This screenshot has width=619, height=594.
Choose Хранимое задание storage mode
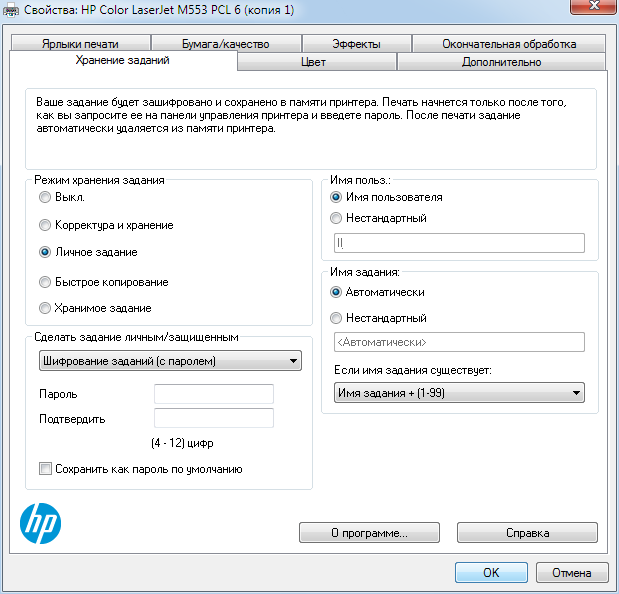pos(44,308)
